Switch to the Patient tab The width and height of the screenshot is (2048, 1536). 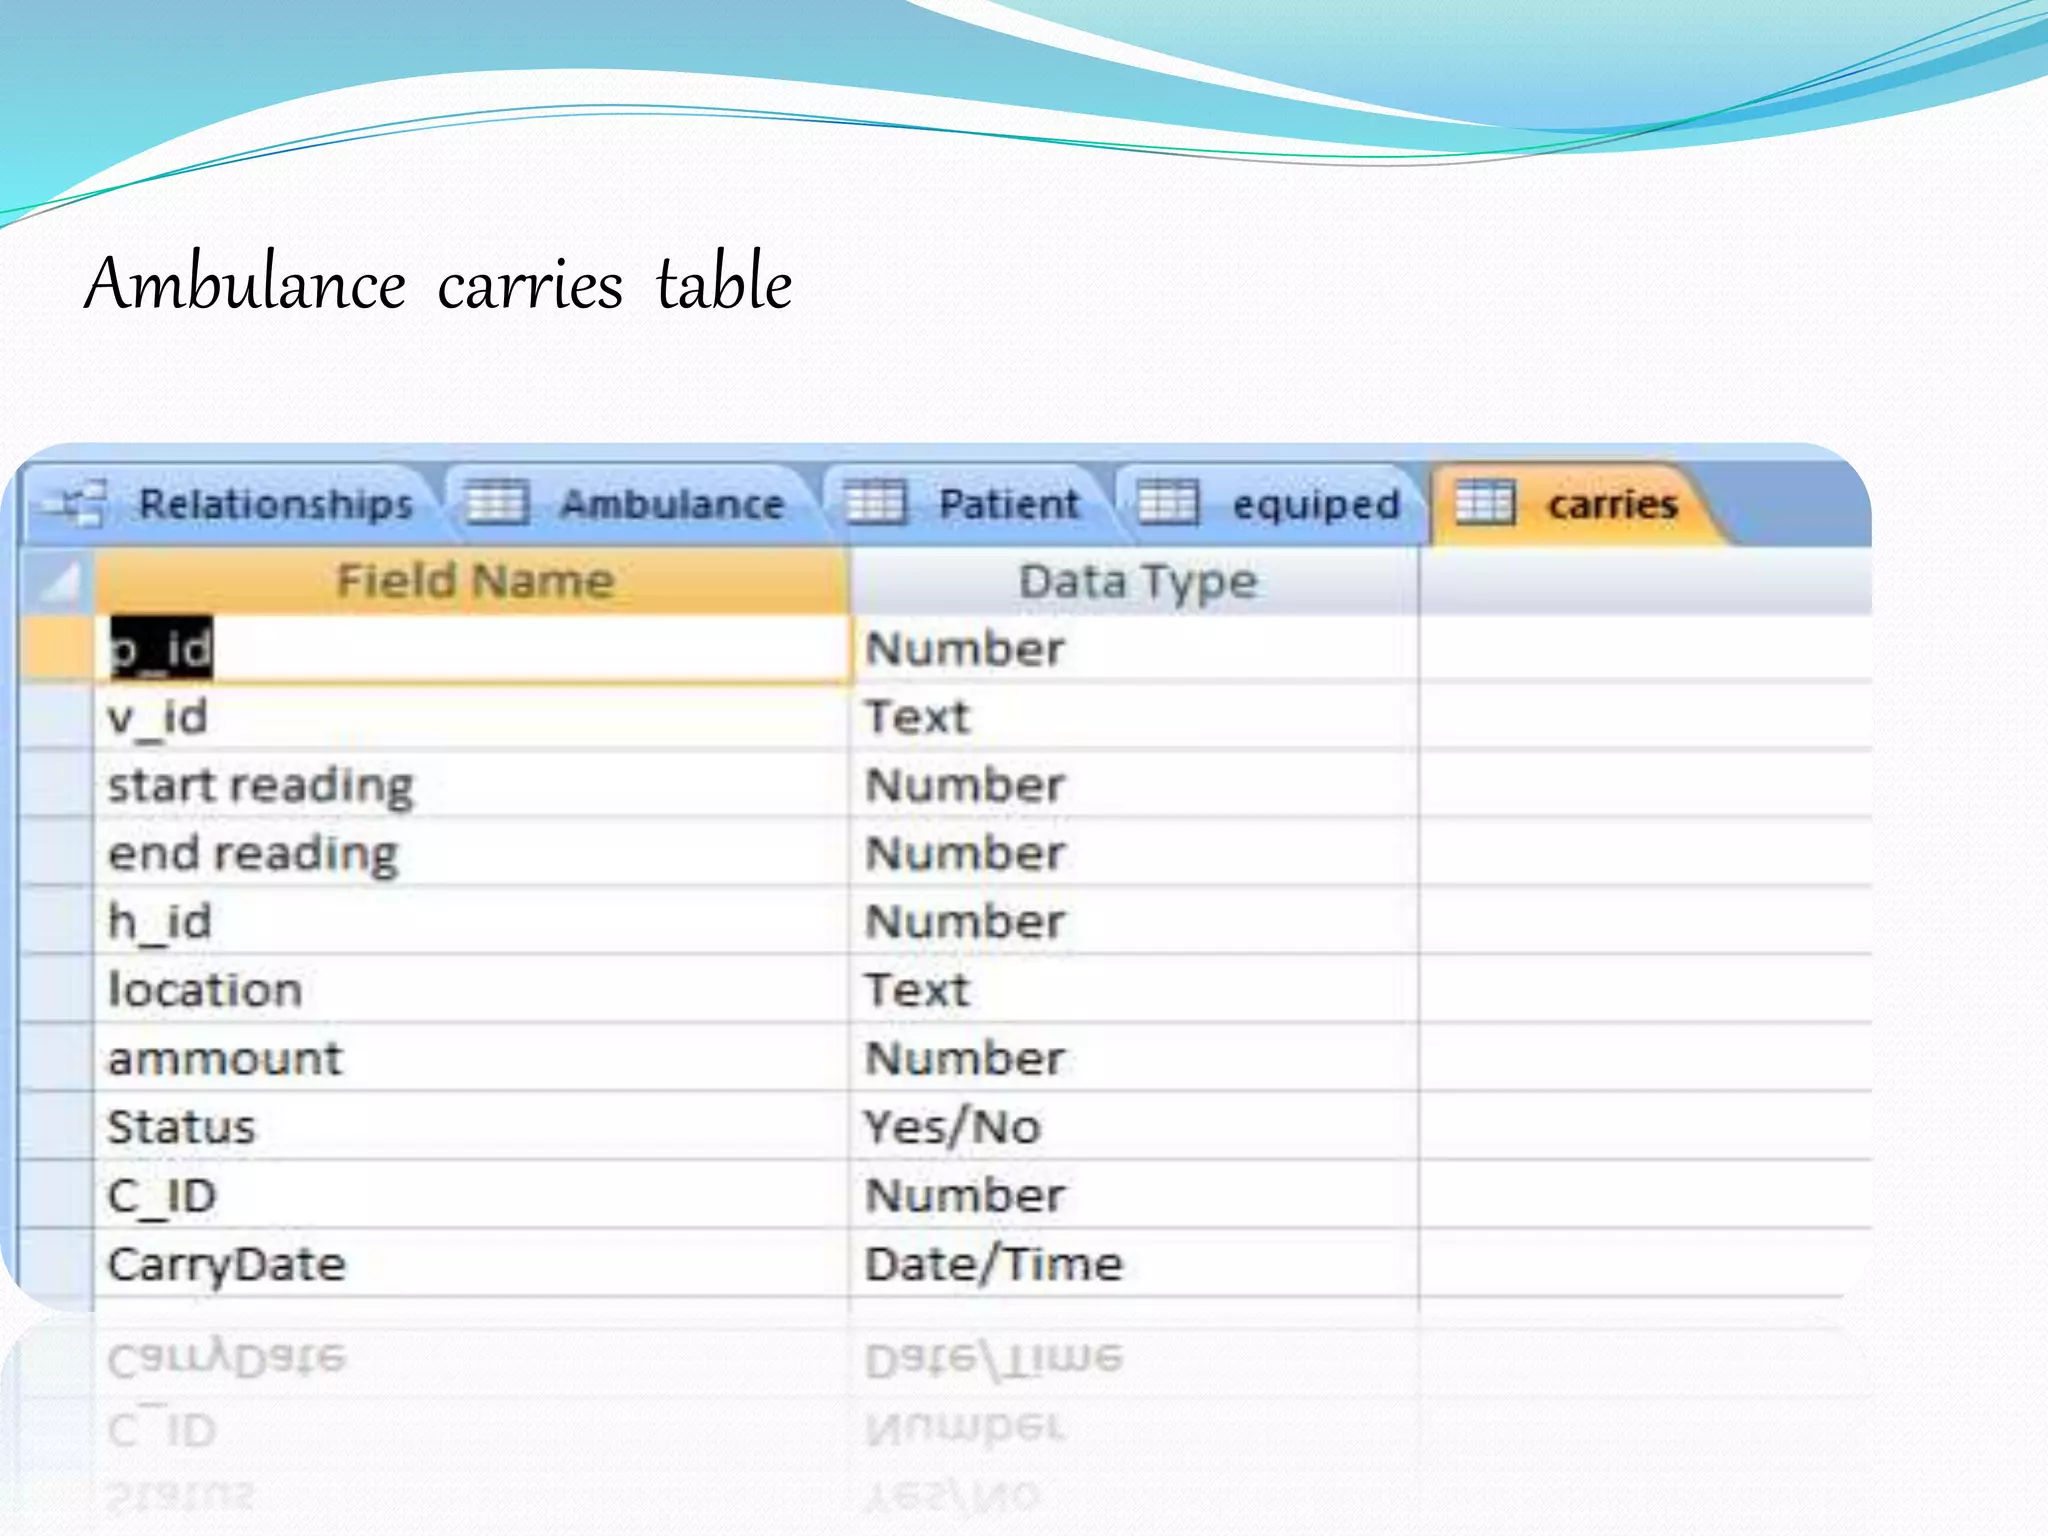point(1009,504)
